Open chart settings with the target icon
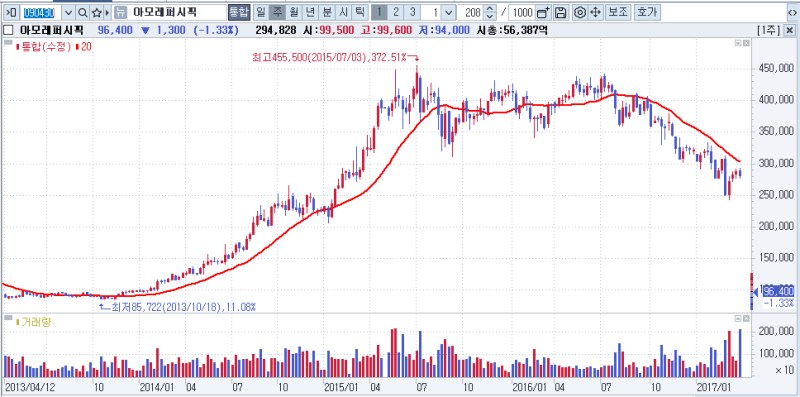Screen dimensions: 800x397 point(579,12)
